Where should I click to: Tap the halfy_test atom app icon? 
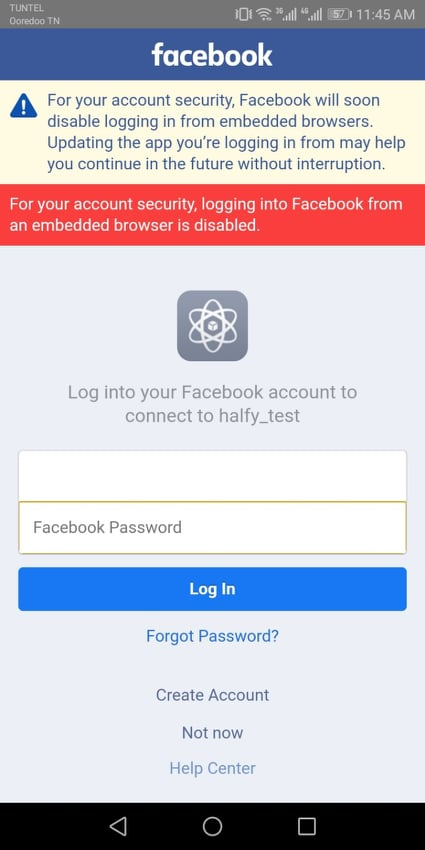pyautogui.click(x=212, y=326)
